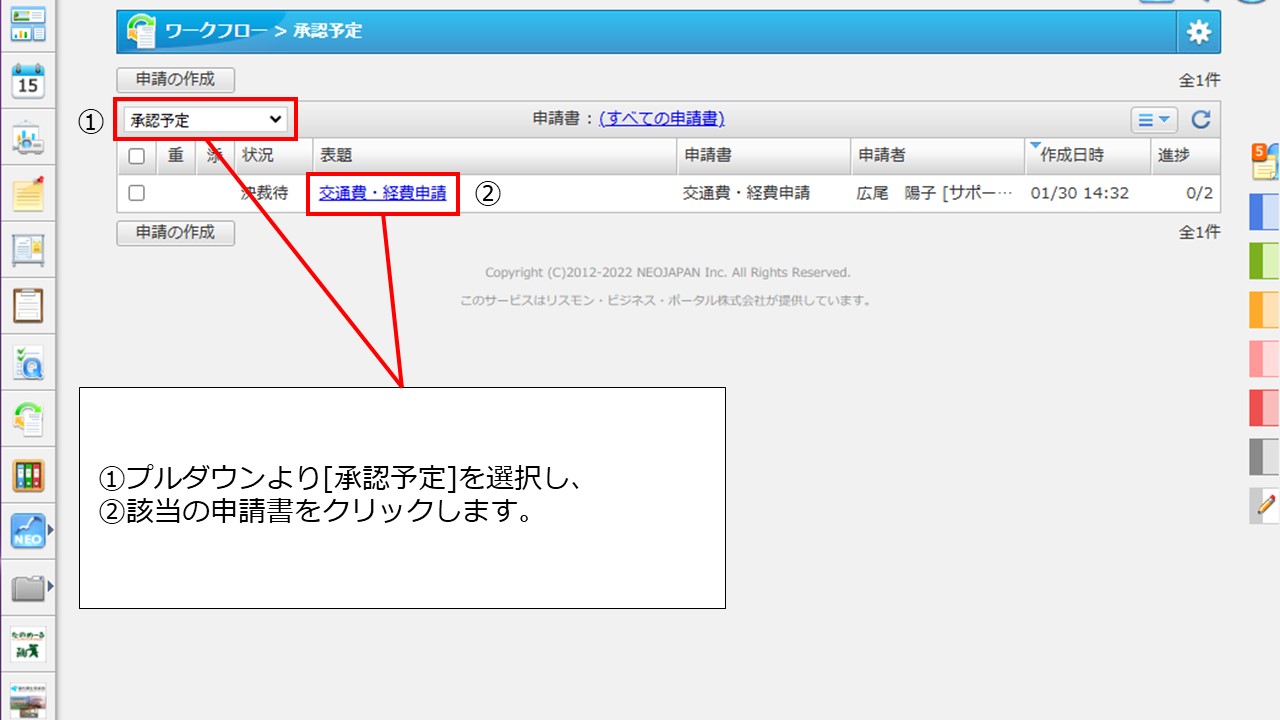Click the 表題 column header
Screen dimensions: 1280x720
[x=337, y=156]
